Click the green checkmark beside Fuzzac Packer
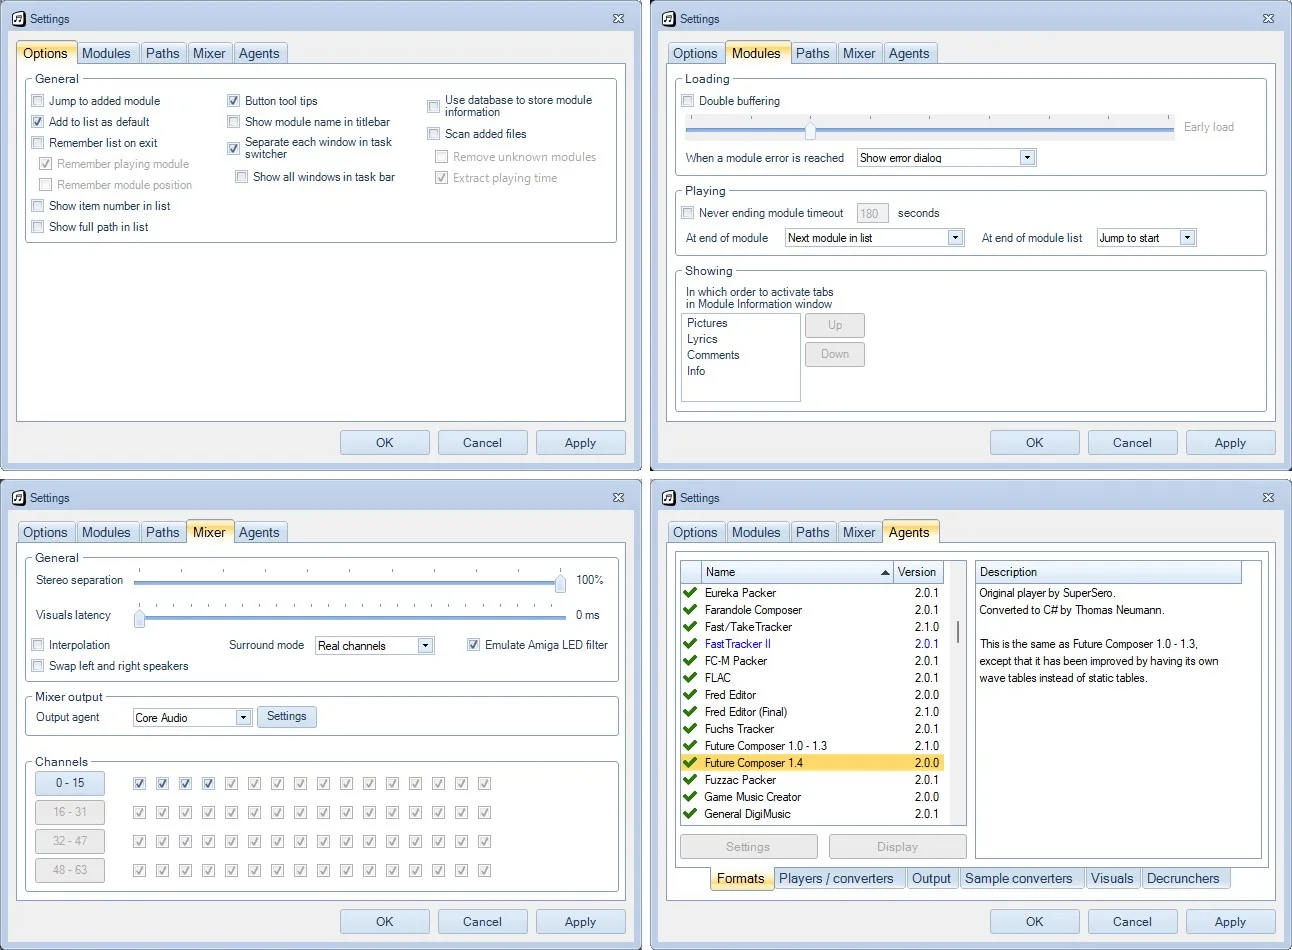1292x950 pixels. (690, 780)
